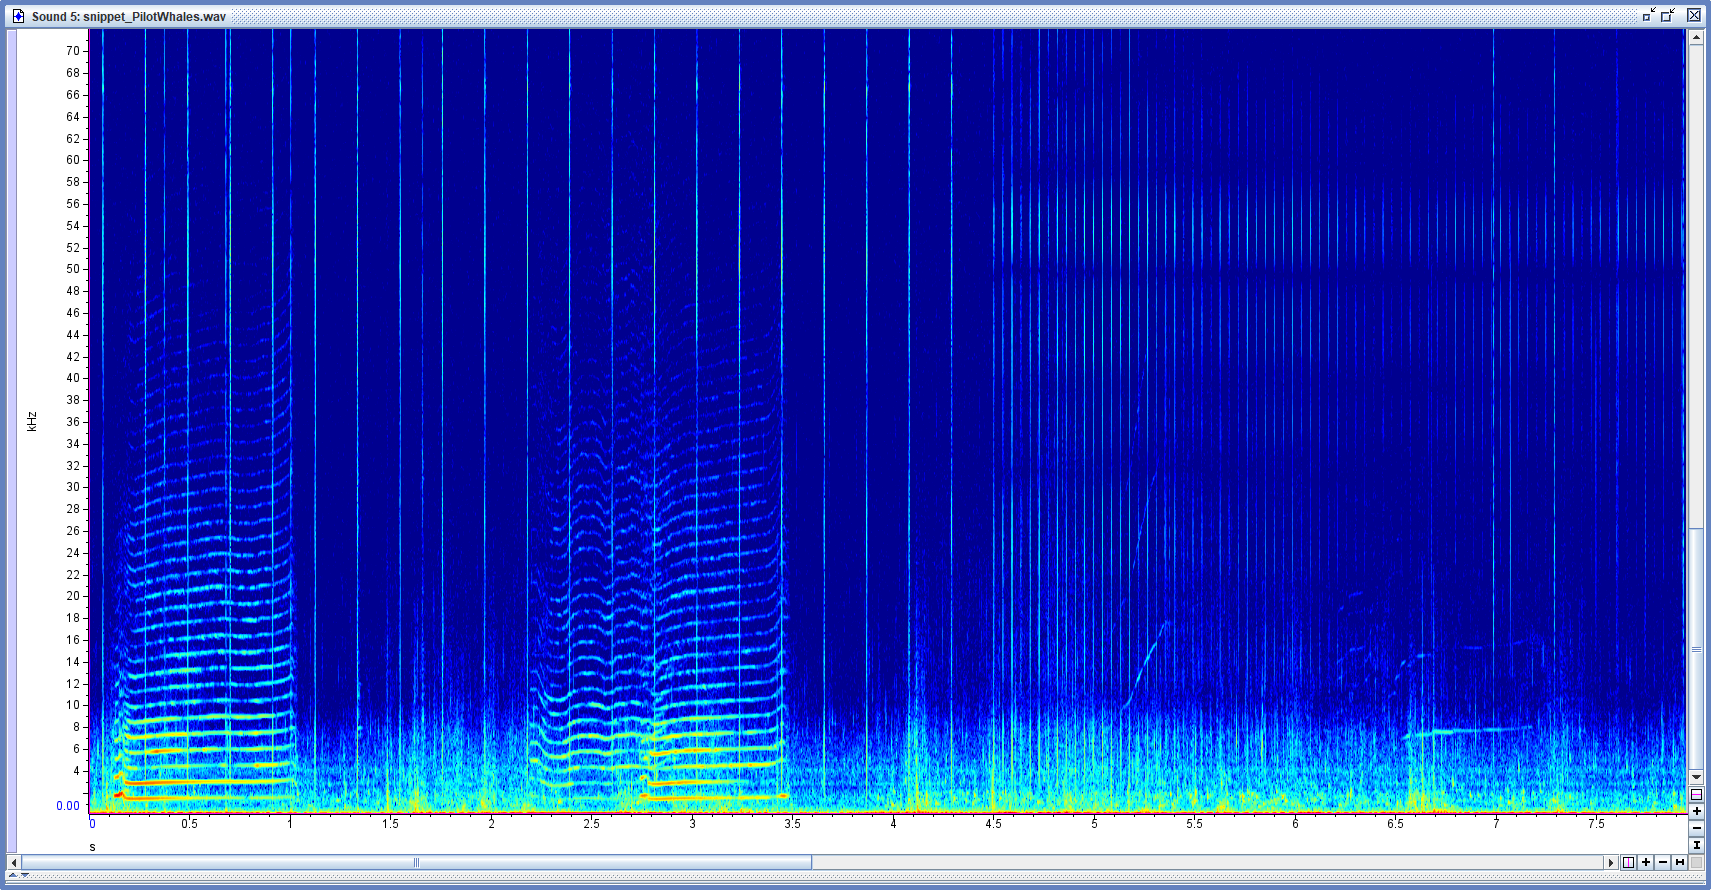Click the horizontal time scrollbar thumb
Screen dimensions: 1711x890
pyautogui.click(x=416, y=862)
